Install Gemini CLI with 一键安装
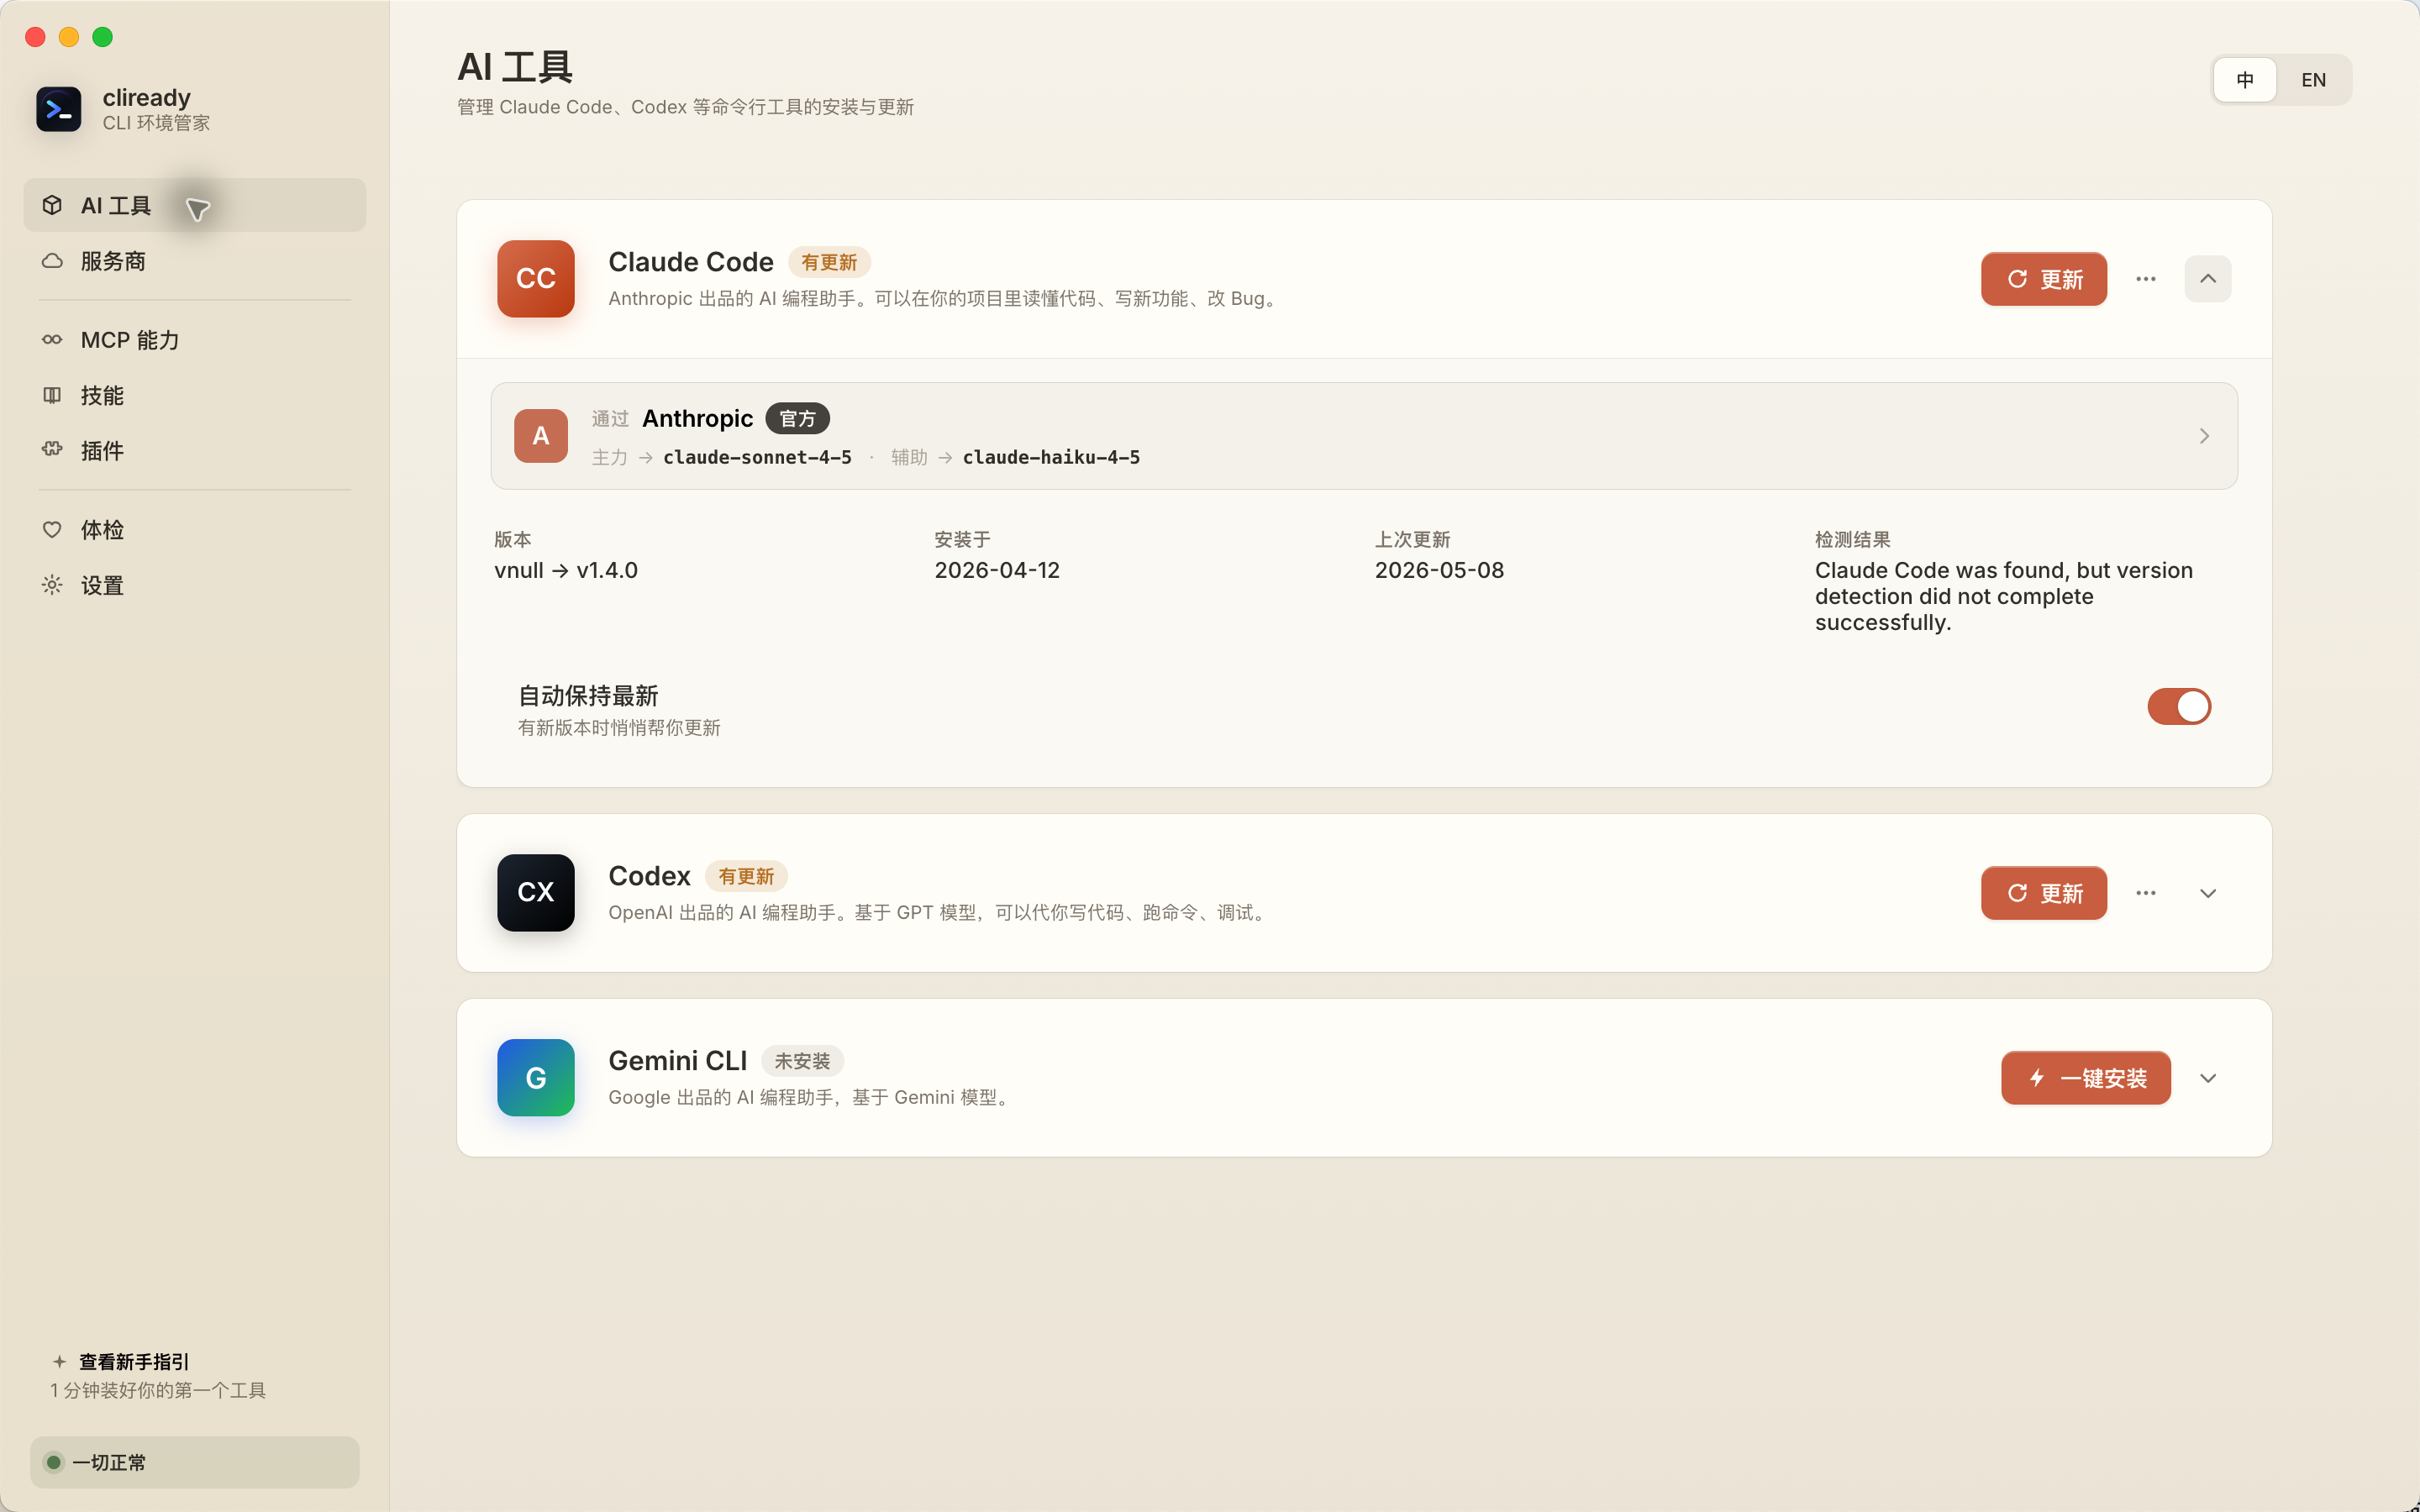2420x1512 pixels. pyautogui.click(x=2086, y=1077)
